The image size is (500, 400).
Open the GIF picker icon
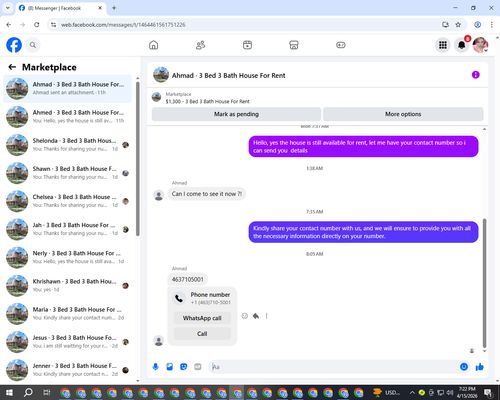(198, 367)
